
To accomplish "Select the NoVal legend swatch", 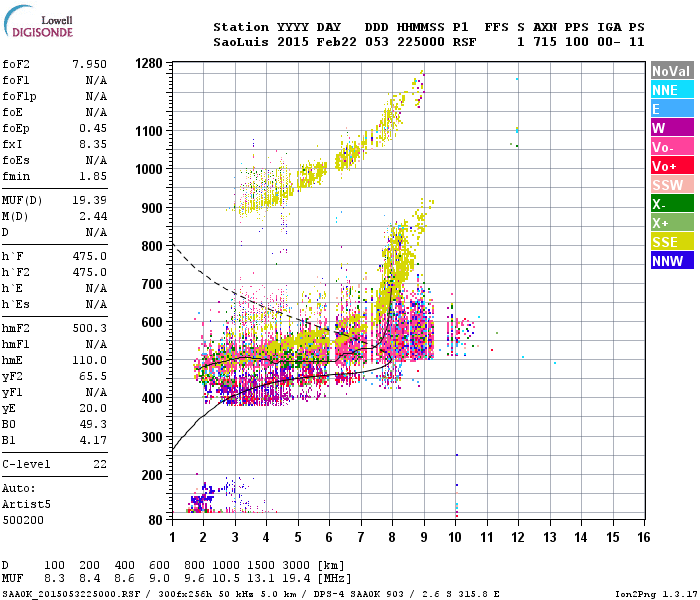I will (672, 71).
